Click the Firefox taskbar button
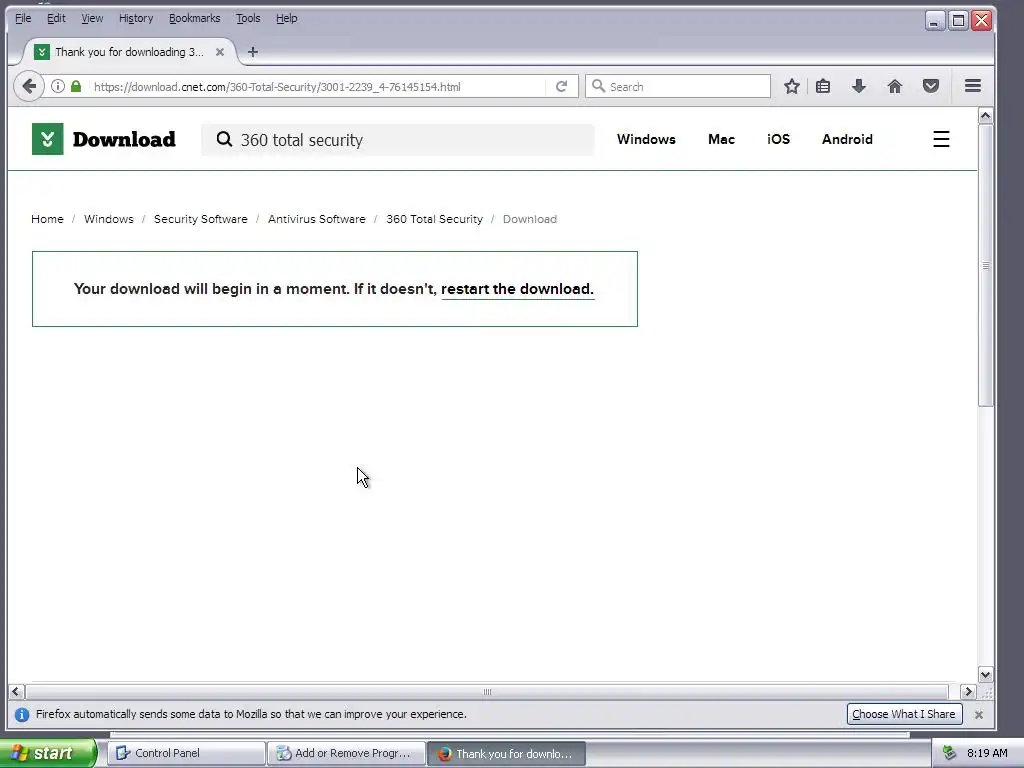 tap(506, 753)
